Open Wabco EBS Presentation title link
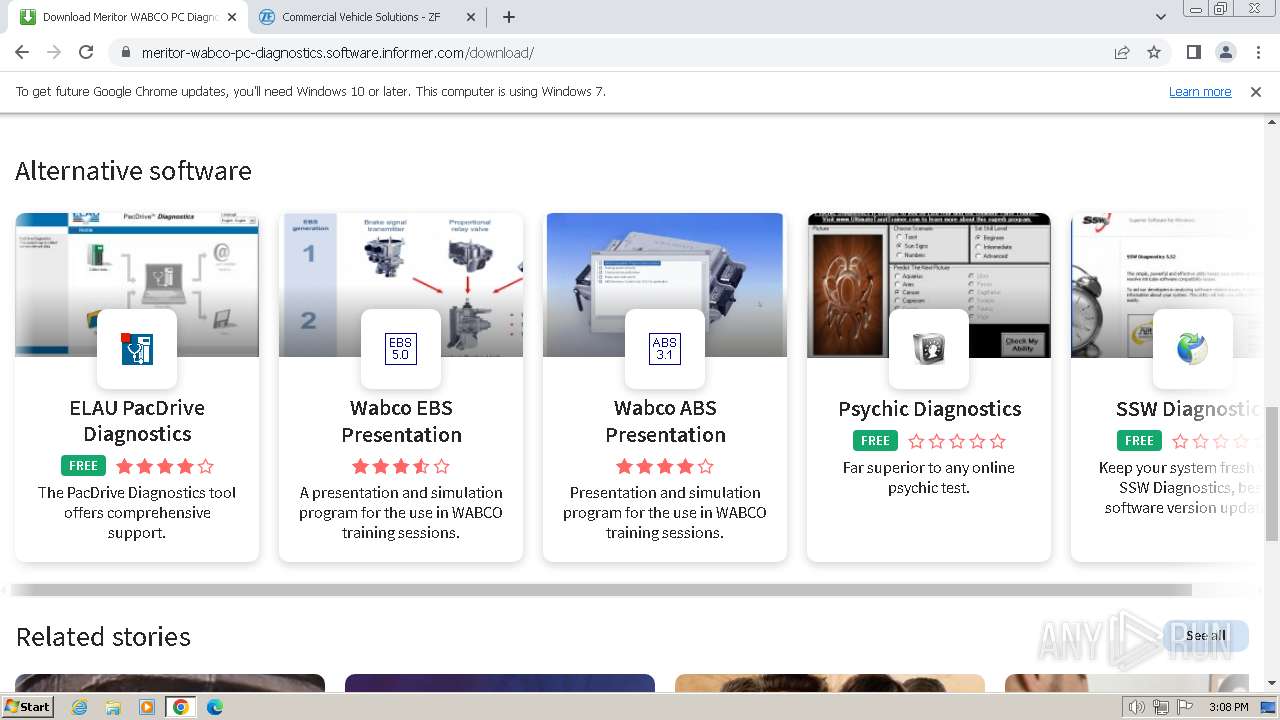 [401, 421]
